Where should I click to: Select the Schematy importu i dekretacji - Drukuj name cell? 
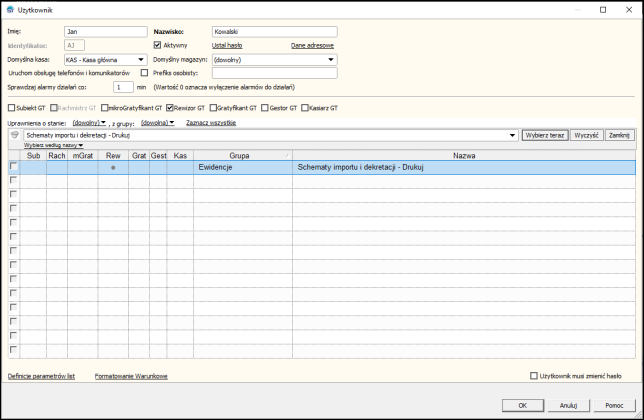point(464,168)
